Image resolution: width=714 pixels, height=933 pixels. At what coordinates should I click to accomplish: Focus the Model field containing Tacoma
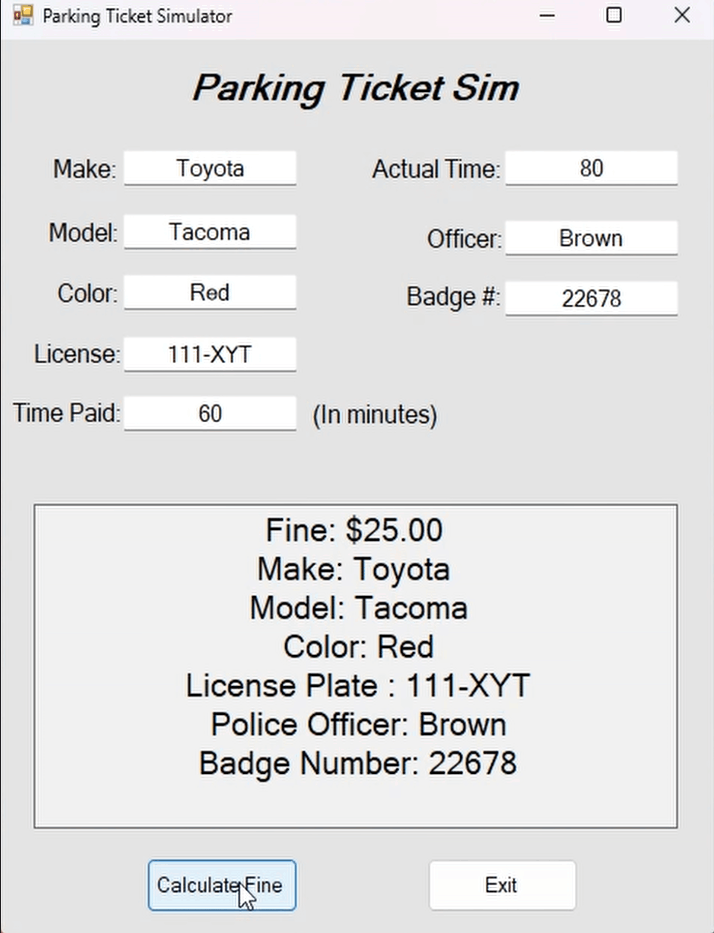click(210, 231)
